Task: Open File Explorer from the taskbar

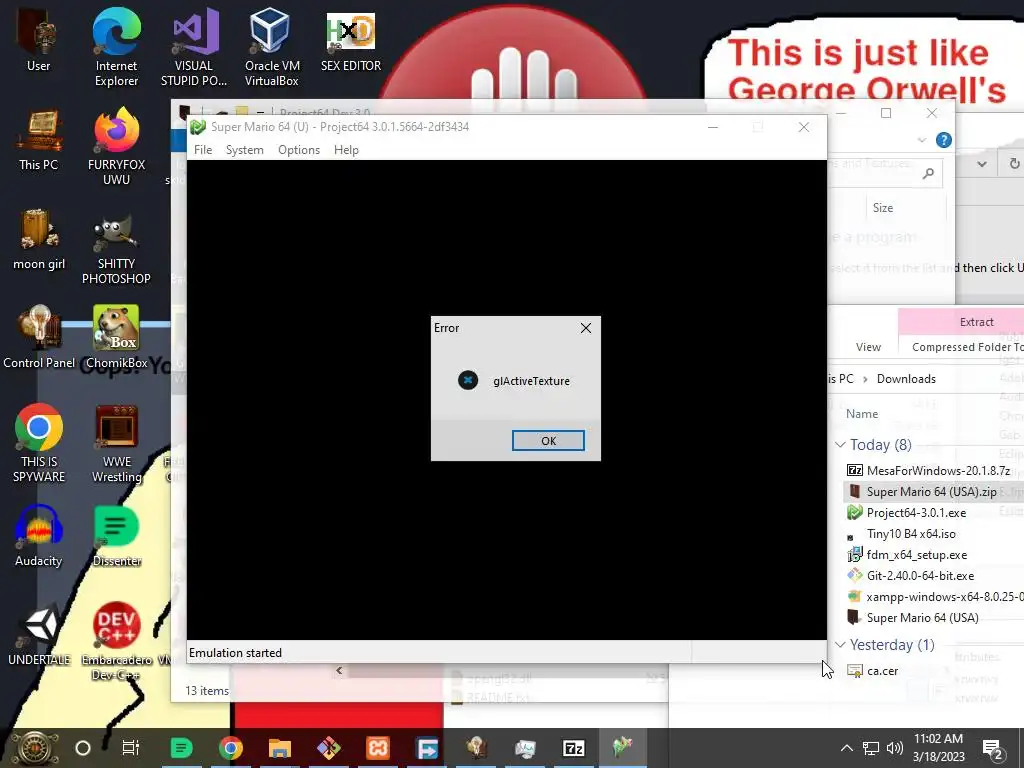Action: 280,748
